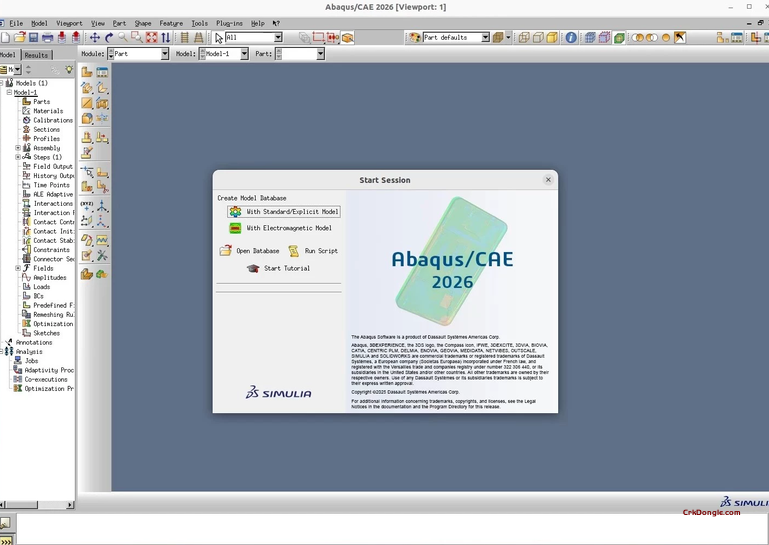769x545 pixels.
Task: Enable Shaded render style
Action: (552, 37)
